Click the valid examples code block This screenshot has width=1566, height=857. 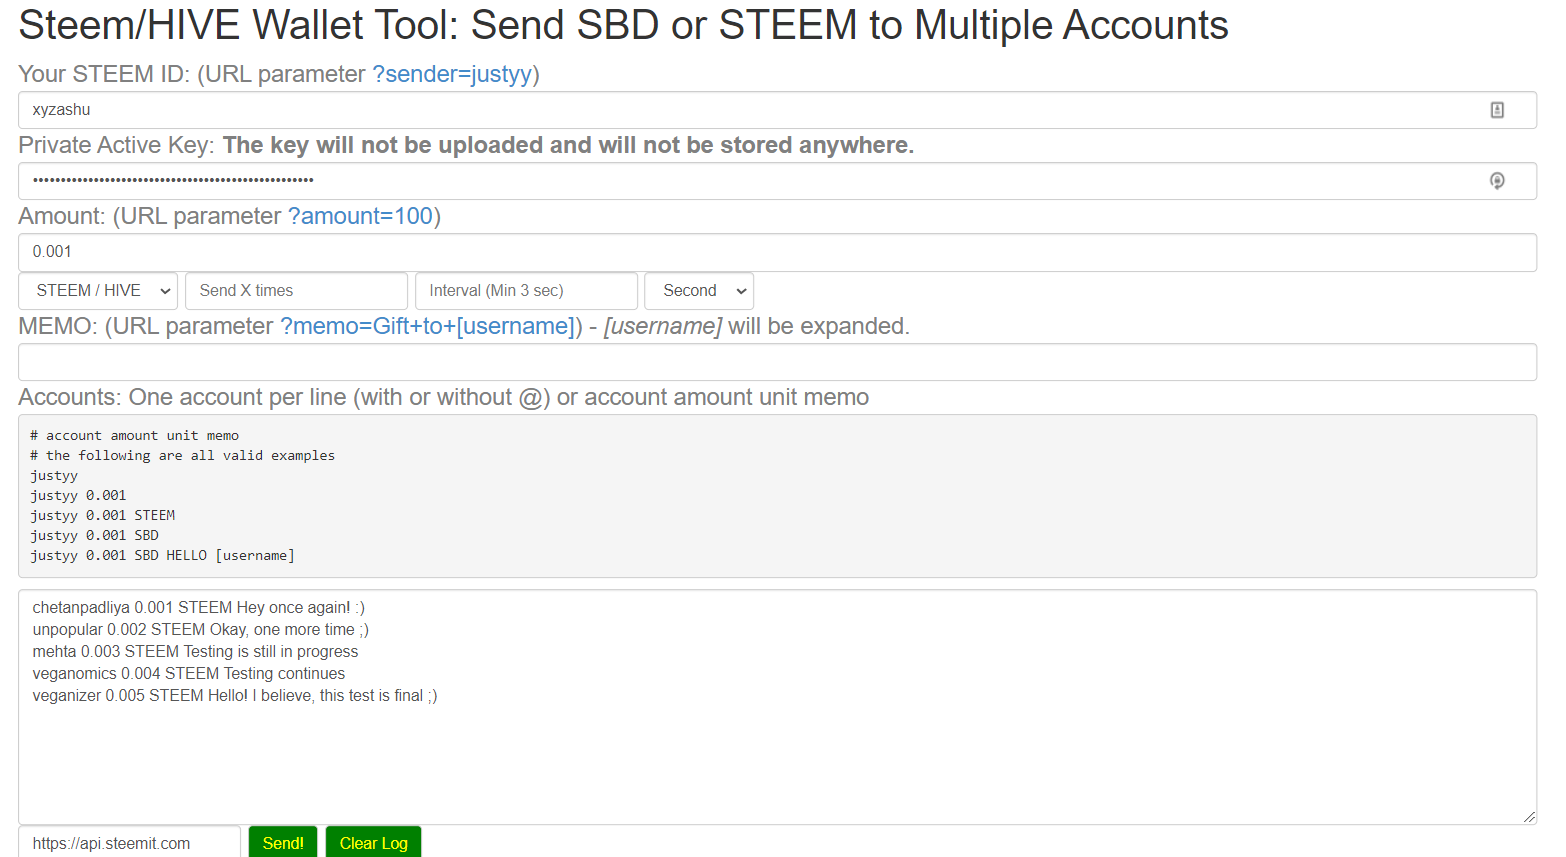(777, 496)
